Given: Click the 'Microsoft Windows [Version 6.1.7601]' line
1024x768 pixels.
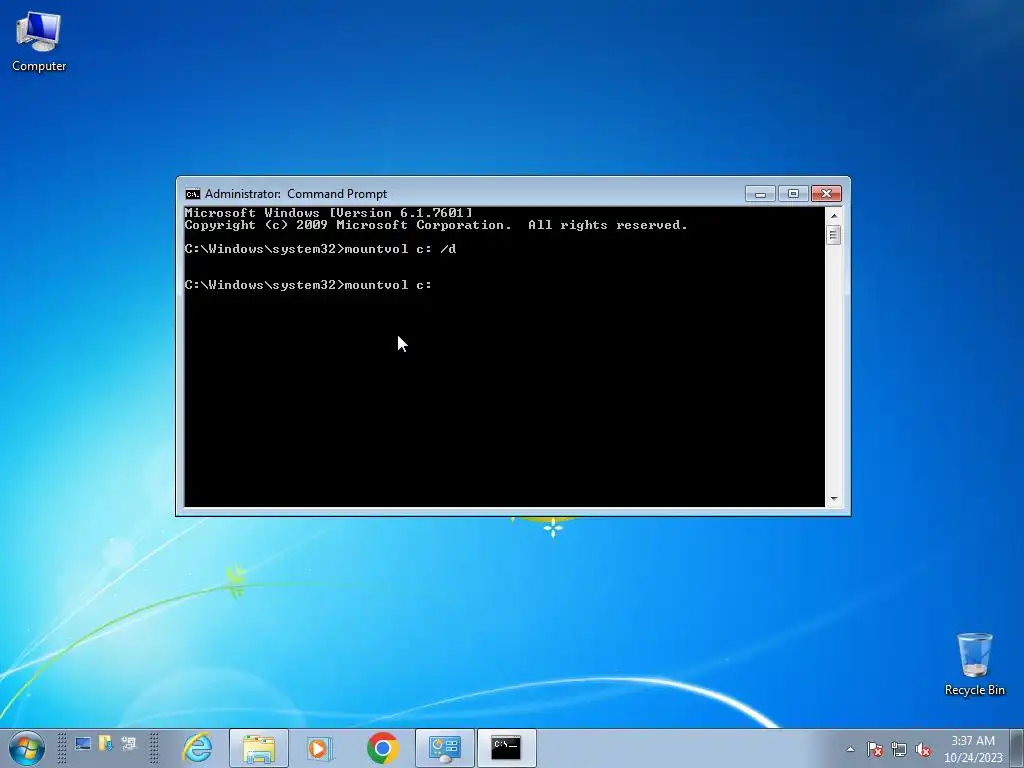Looking at the screenshot, I should coord(328,213).
